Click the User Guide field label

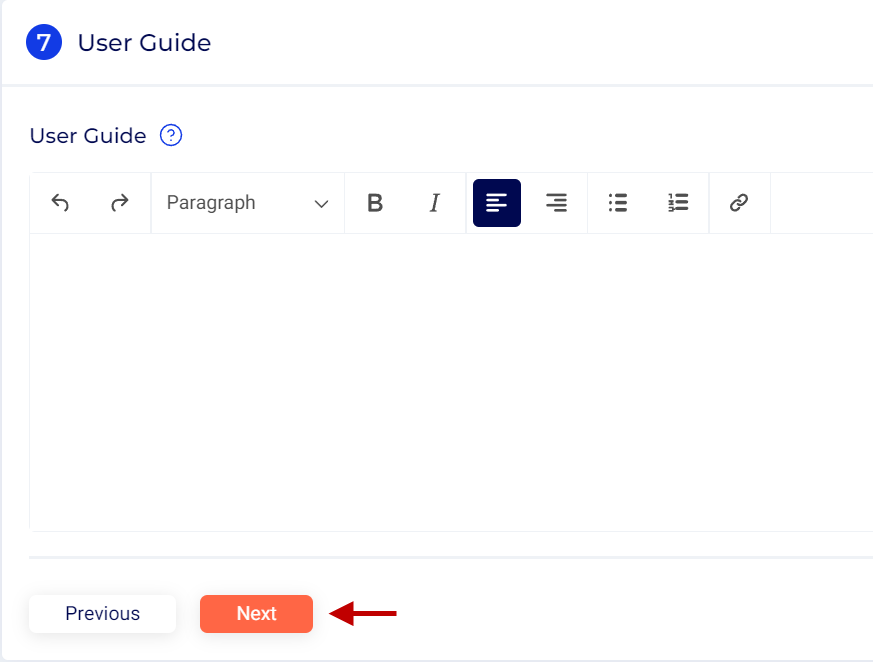pyautogui.click(x=88, y=136)
